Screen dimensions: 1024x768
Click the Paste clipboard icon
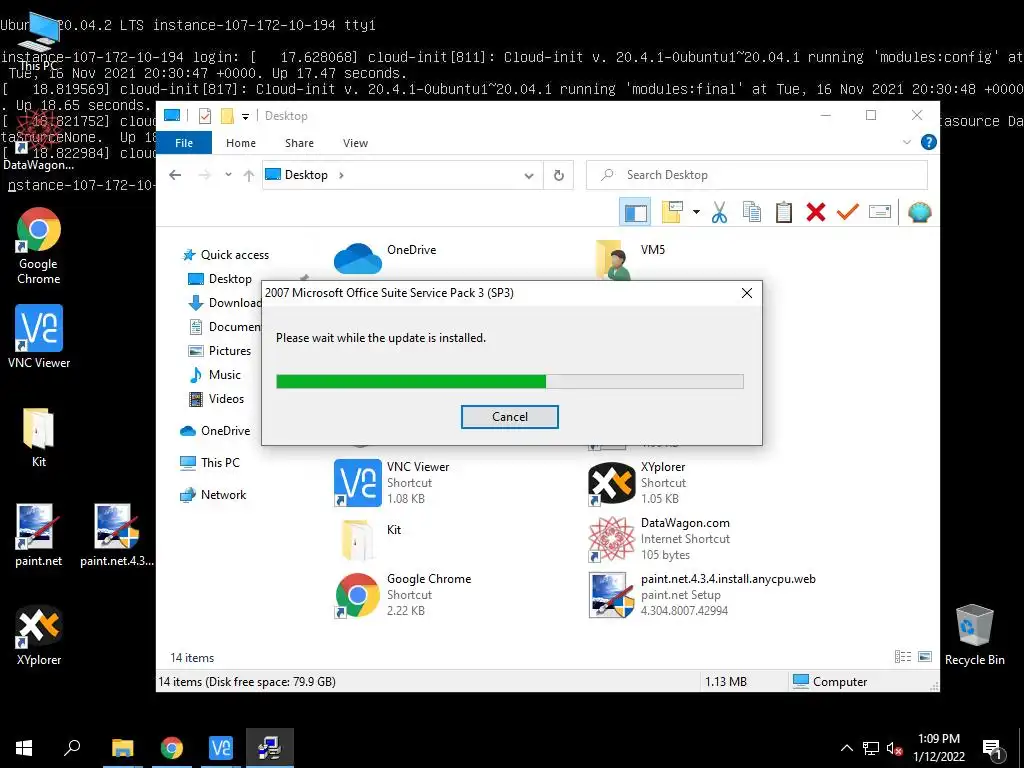point(784,212)
